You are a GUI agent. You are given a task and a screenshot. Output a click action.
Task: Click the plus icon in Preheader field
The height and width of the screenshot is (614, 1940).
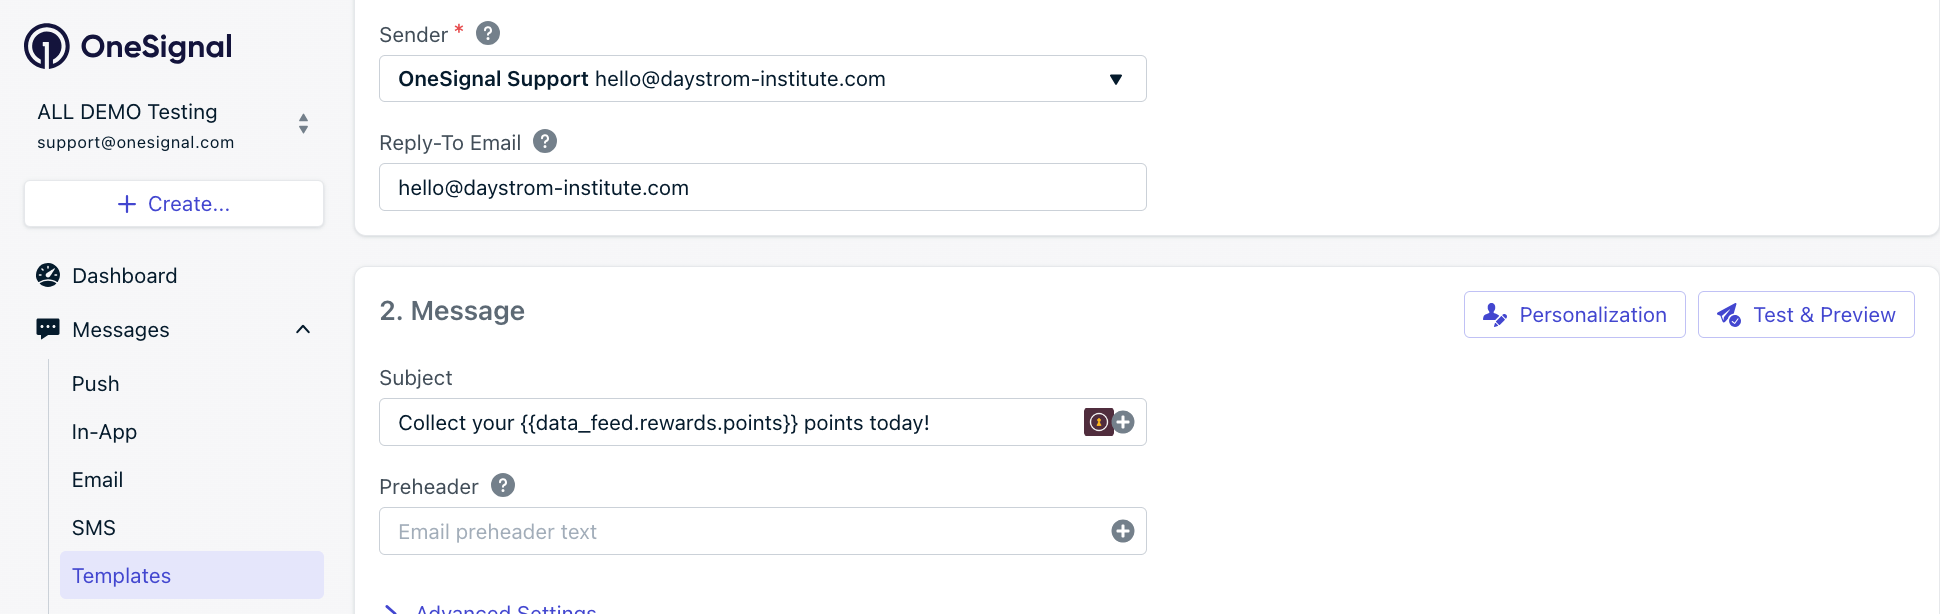point(1123,531)
